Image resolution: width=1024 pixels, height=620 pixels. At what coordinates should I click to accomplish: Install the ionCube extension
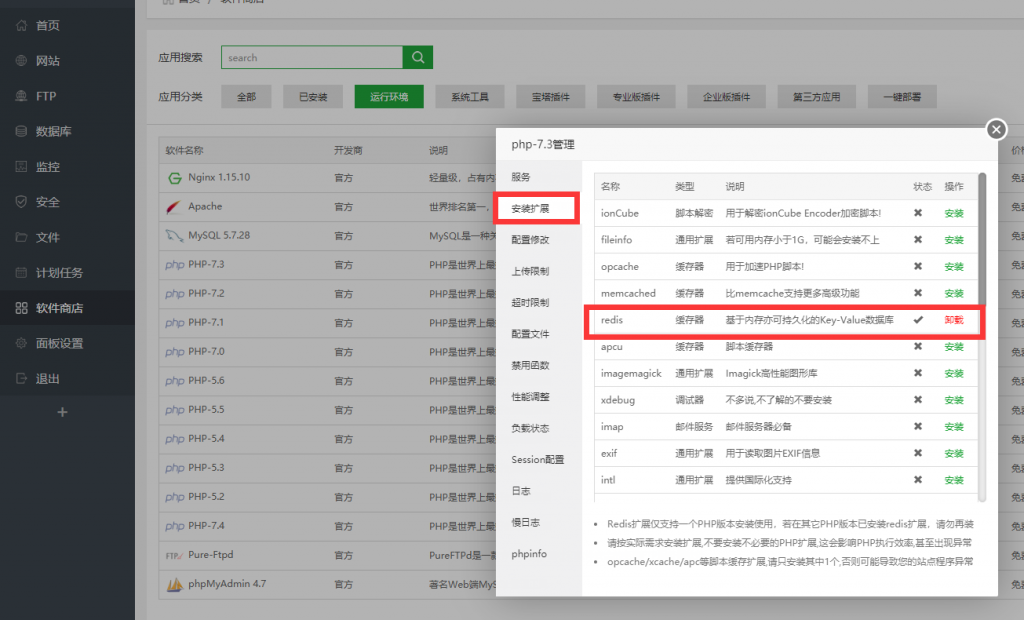pos(954,213)
